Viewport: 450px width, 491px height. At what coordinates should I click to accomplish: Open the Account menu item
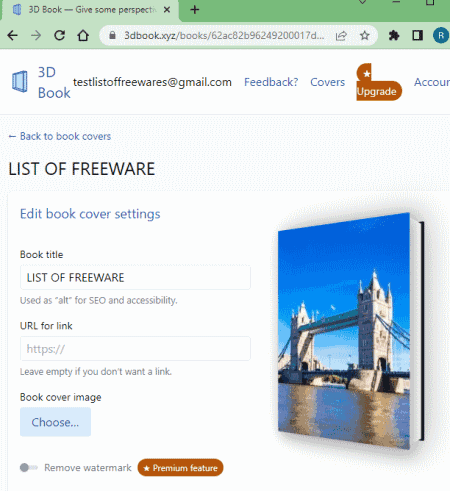(432, 82)
